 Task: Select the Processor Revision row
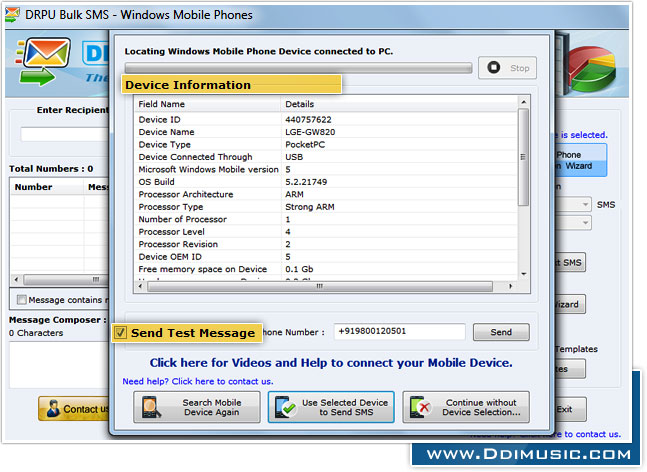tap(326, 244)
